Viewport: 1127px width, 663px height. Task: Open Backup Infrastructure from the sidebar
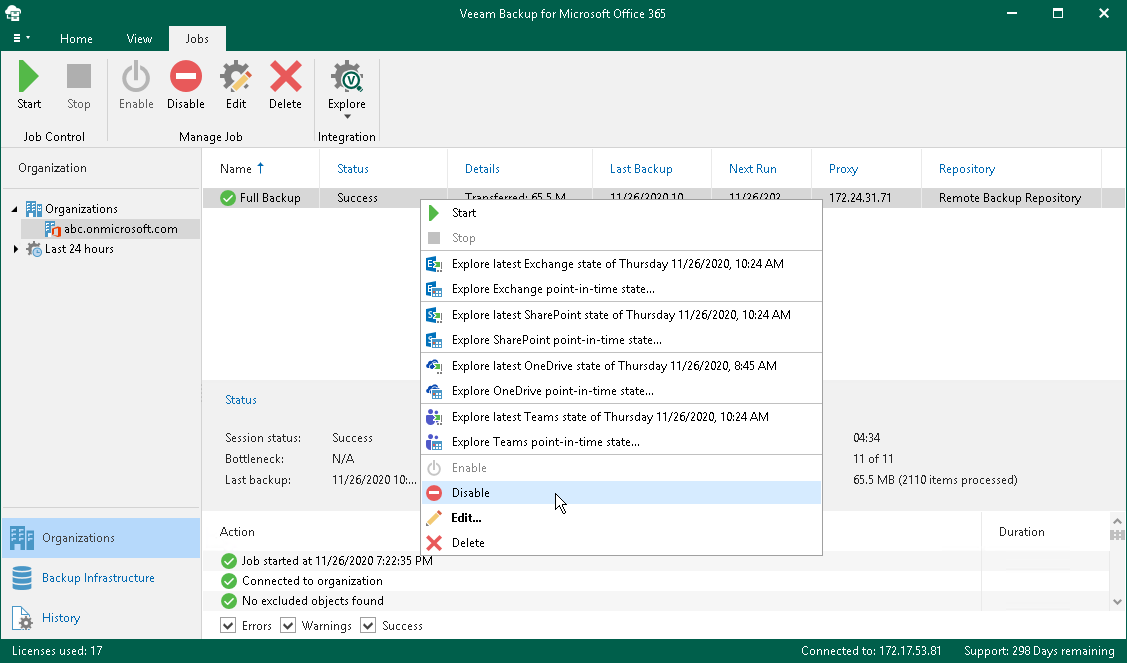(98, 578)
